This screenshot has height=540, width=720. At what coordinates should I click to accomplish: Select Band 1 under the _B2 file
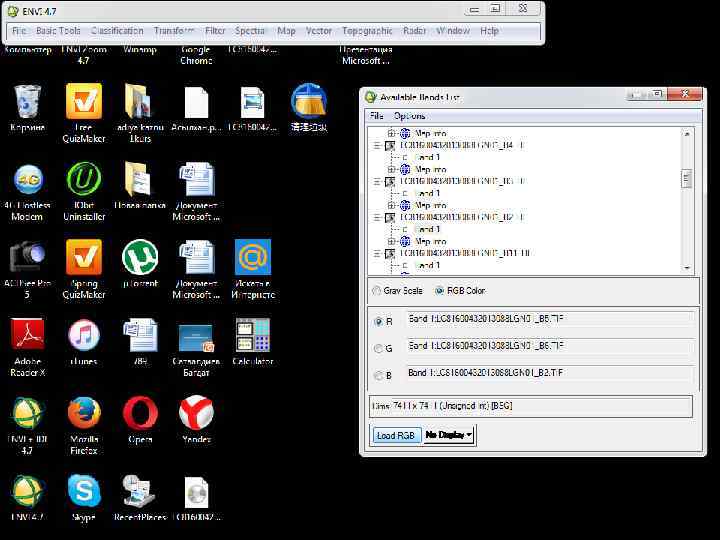pyautogui.click(x=427, y=229)
